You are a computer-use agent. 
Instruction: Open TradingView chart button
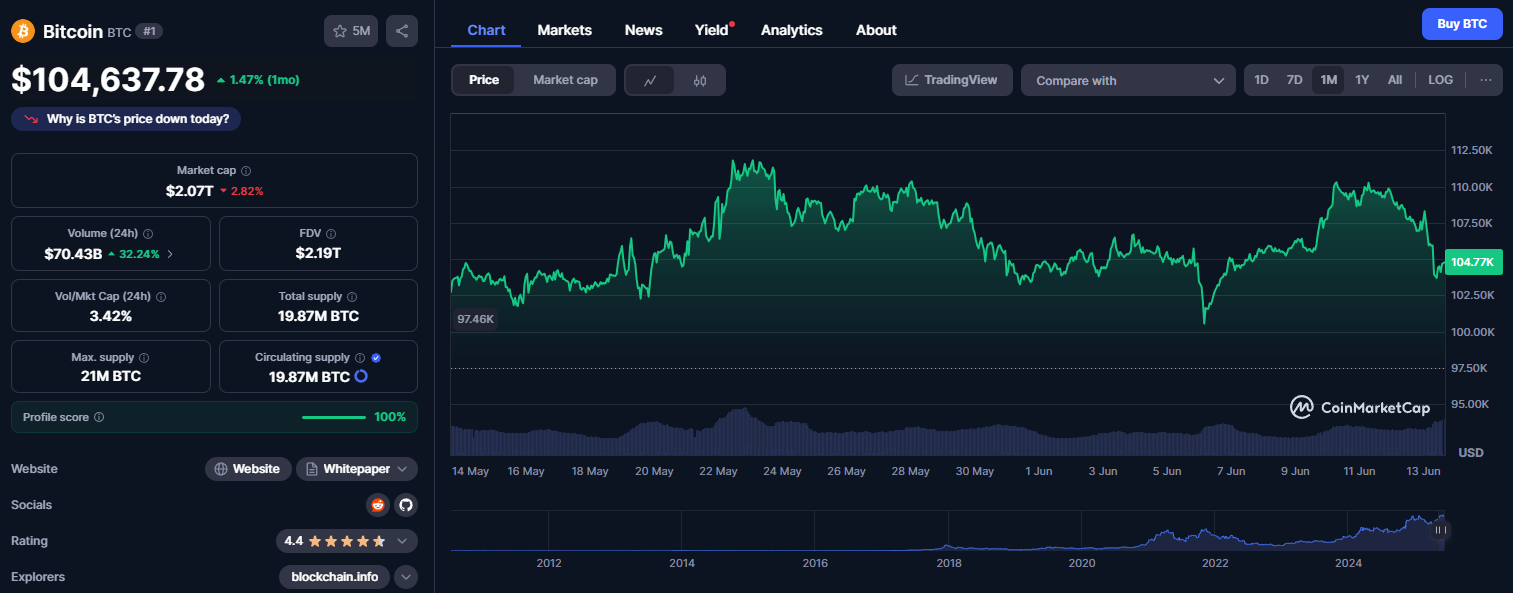coord(952,80)
